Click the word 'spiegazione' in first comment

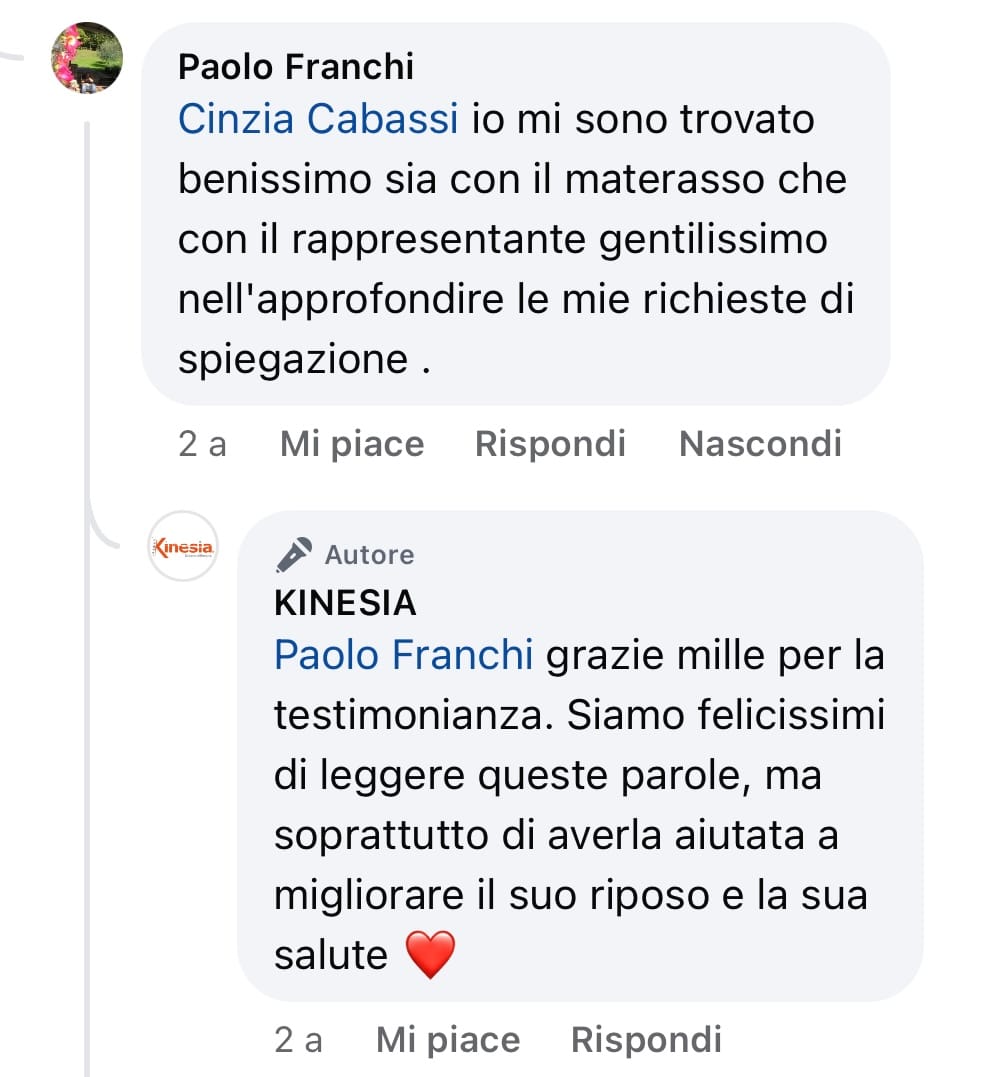tap(293, 359)
